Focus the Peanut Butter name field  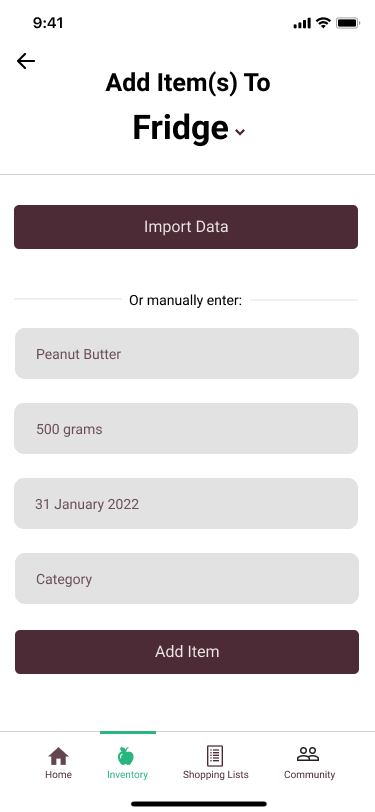pos(187,354)
